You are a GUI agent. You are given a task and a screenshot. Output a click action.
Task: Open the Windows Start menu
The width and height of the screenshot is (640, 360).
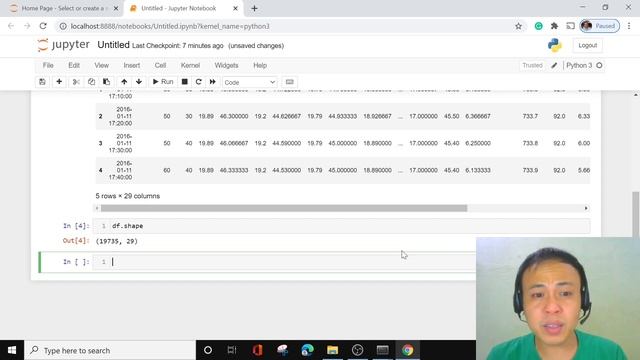pyautogui.click(x=12, y=350)
